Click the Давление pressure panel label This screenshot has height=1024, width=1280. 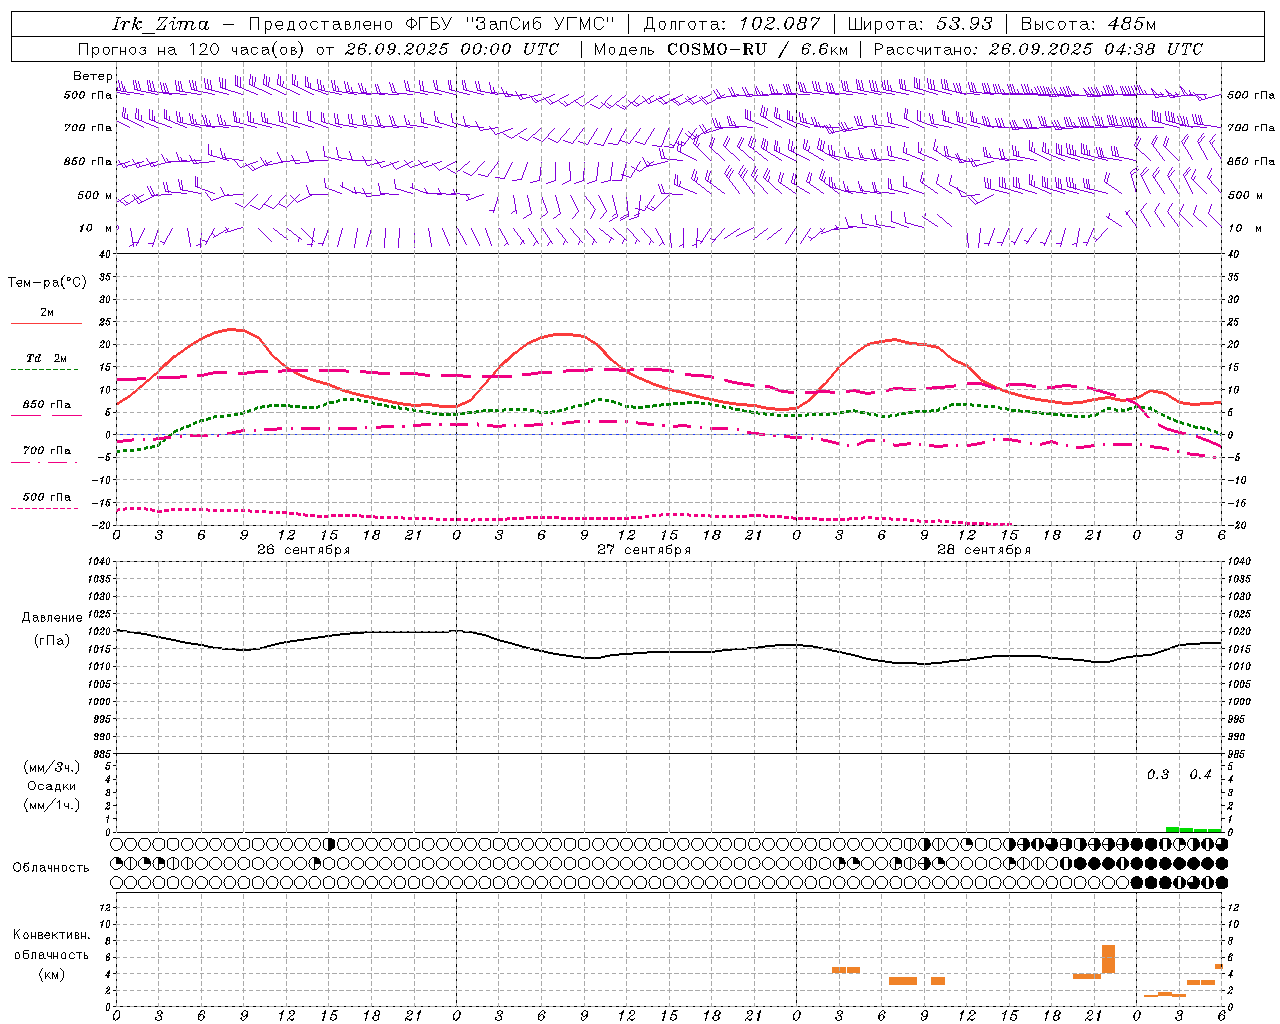[52, 618]
